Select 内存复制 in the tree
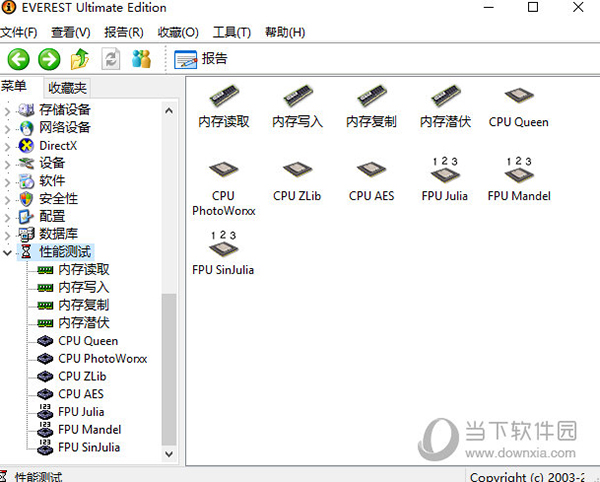 coord(84,305)
